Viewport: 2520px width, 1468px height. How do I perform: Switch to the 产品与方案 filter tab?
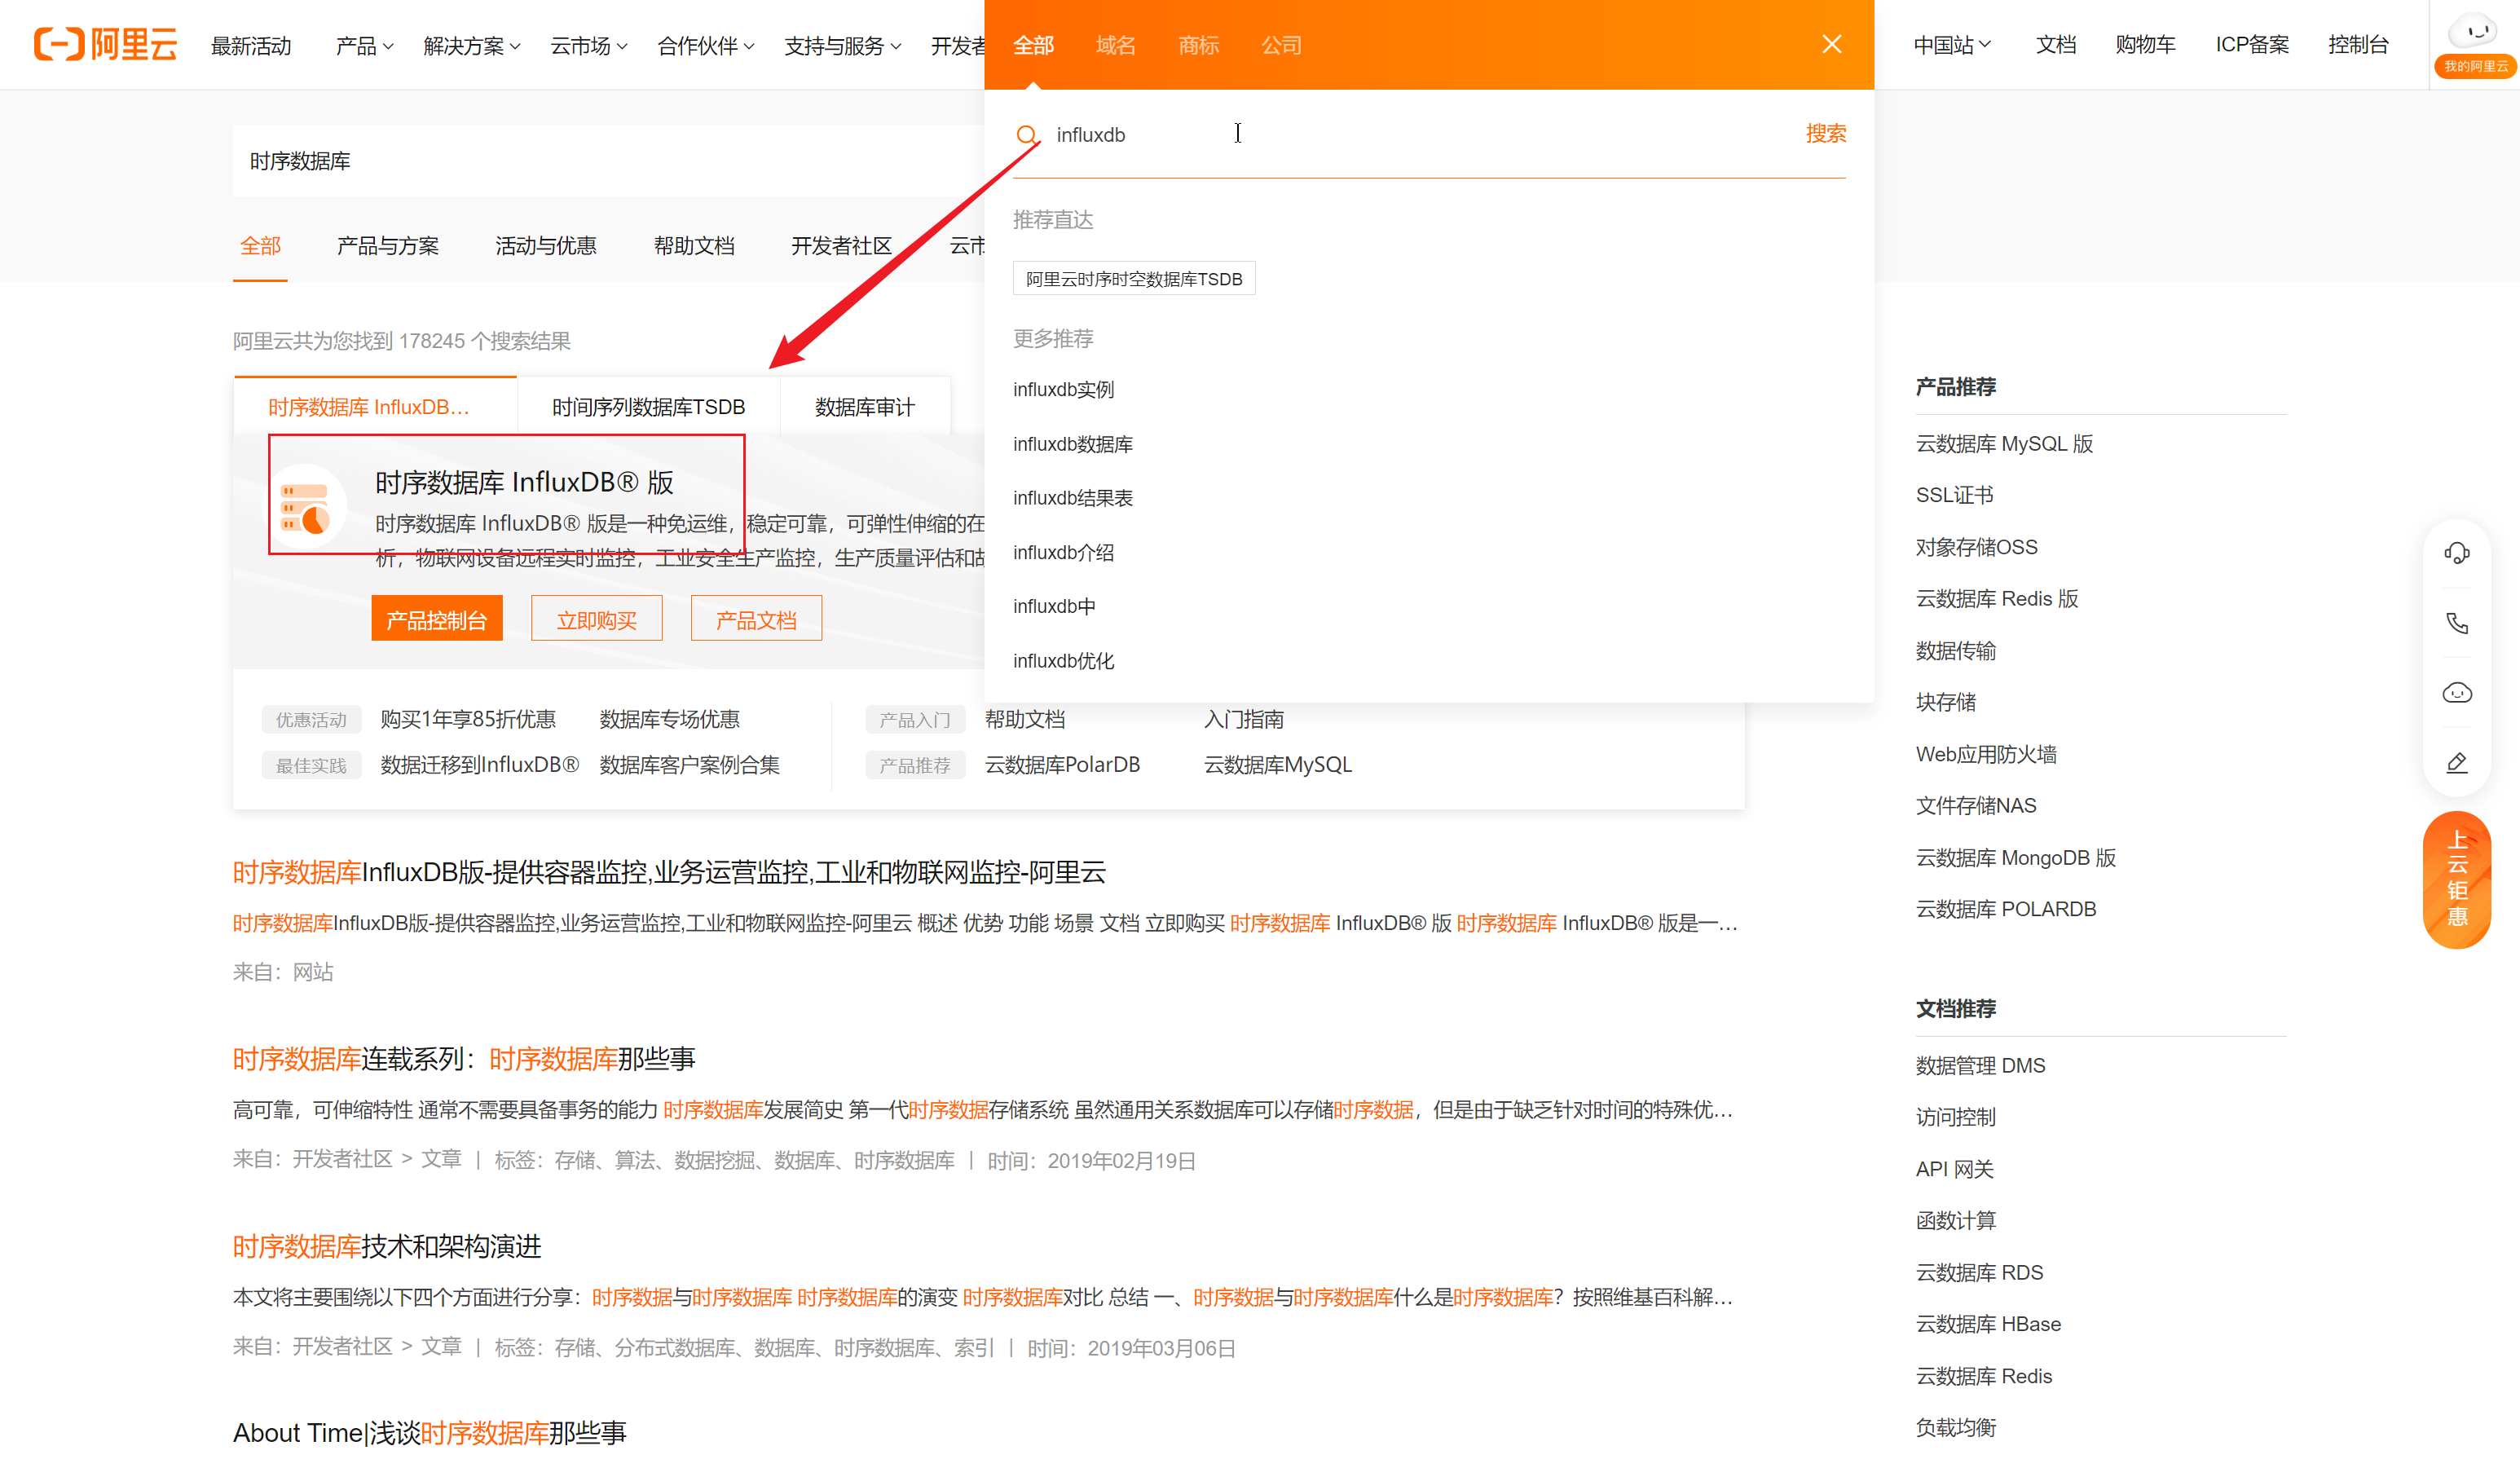(x=387, y=246)
